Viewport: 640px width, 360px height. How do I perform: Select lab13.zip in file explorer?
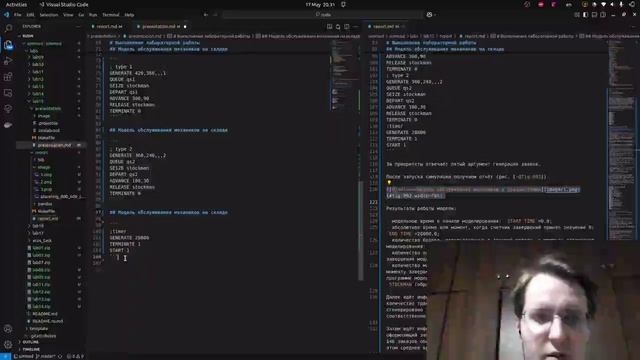tap(42, 299)
